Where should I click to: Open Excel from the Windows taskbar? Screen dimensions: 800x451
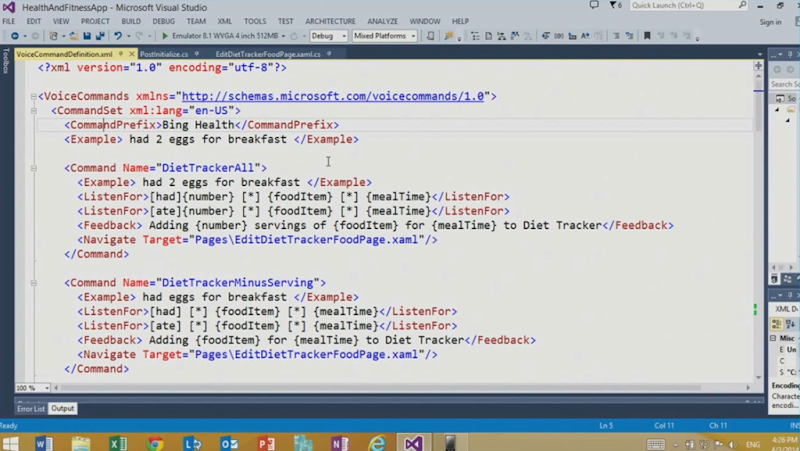(118, 442)
